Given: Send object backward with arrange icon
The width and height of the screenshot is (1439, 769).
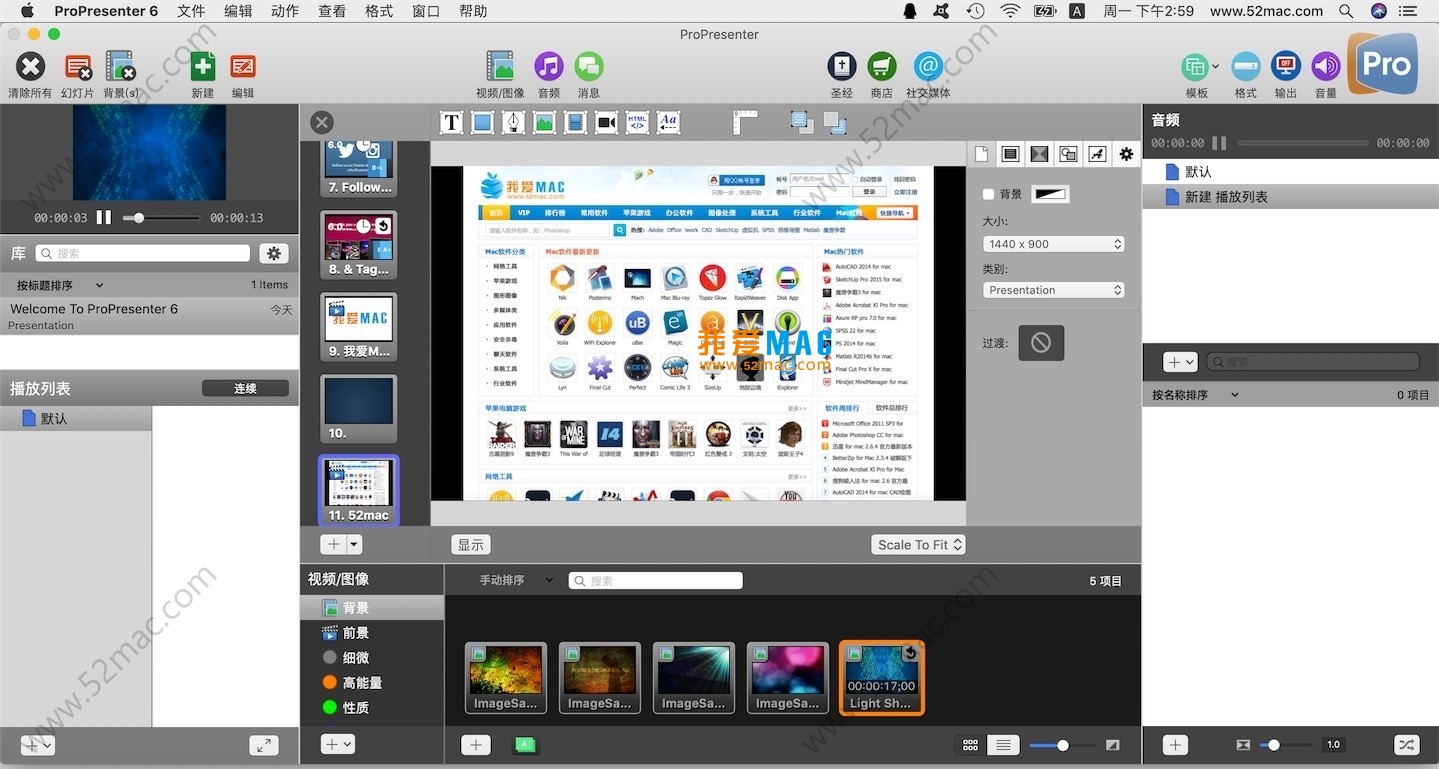Looking at the screenshot, I should point(835,122).
